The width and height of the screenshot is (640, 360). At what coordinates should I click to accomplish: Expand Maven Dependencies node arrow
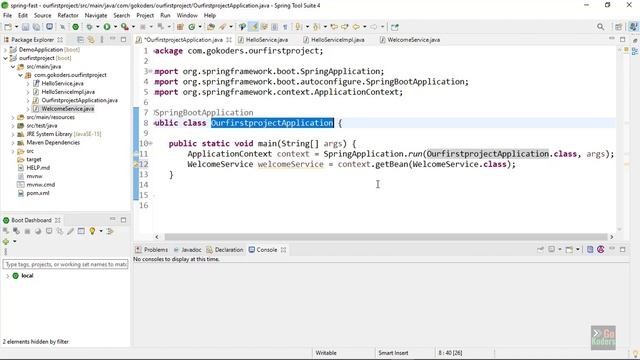point(13,142)
